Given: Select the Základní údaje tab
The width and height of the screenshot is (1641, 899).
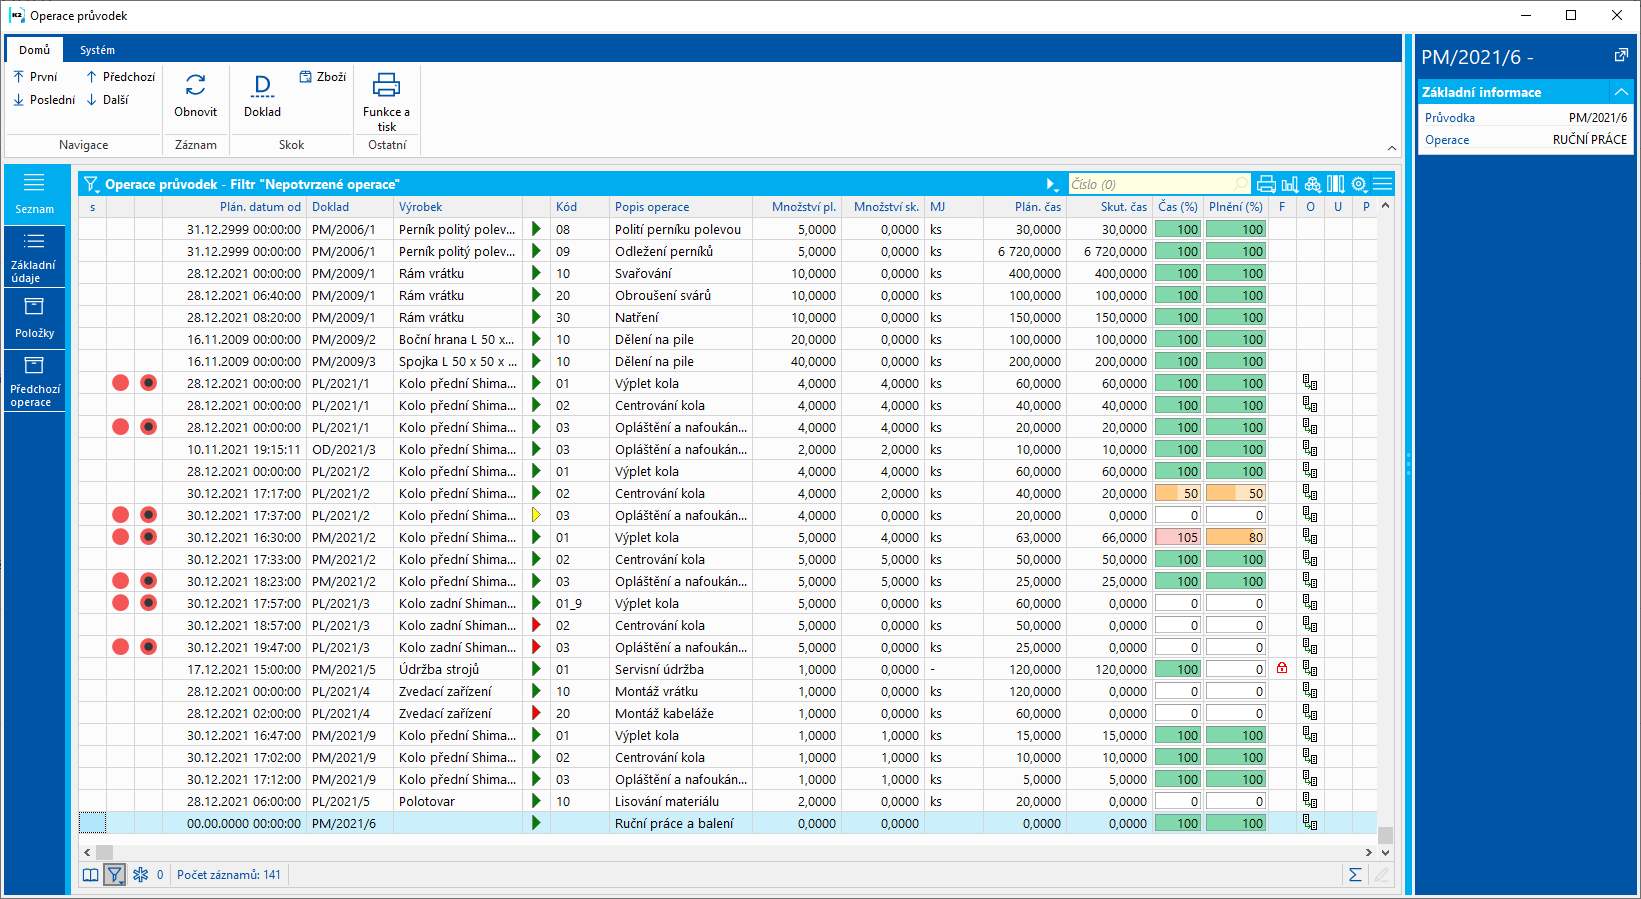Looking at the screenshot, I should (x=34, y=256).
